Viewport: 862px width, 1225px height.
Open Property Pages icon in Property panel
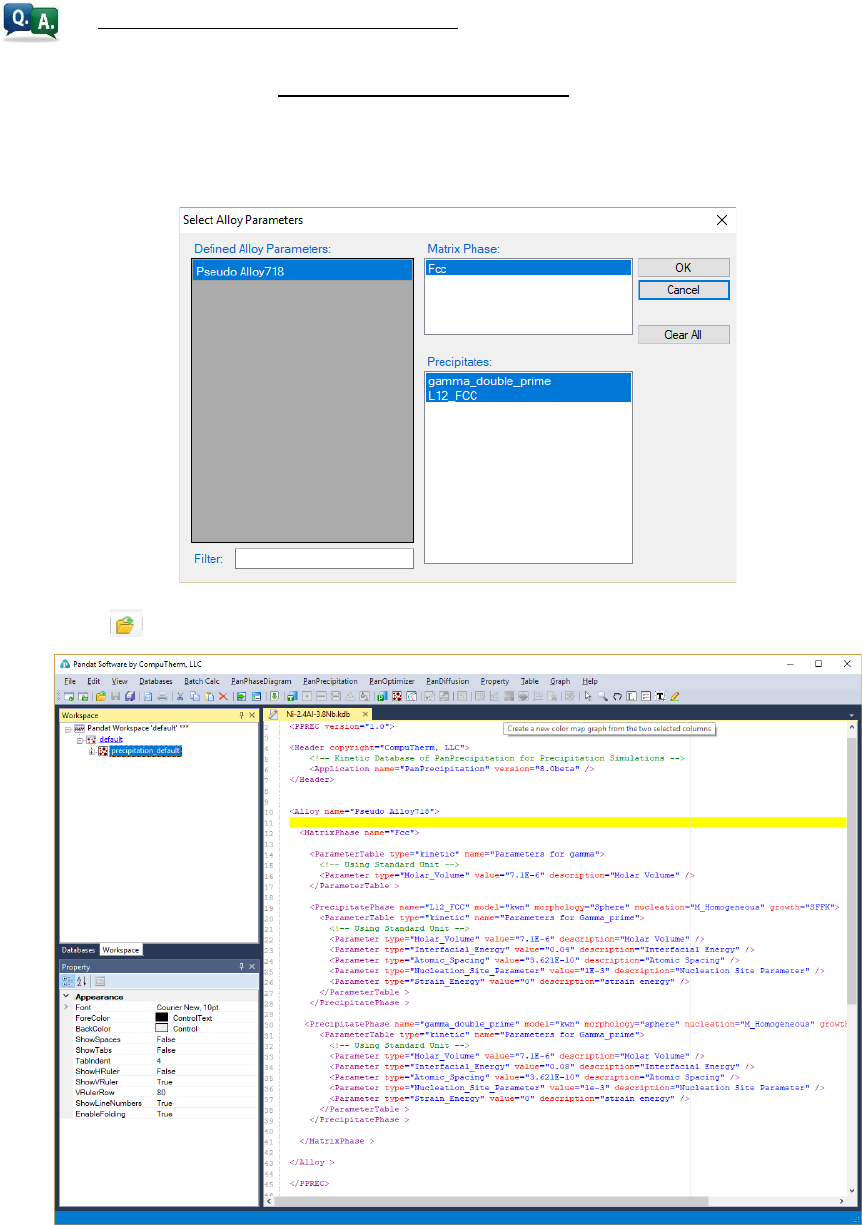coord(100,982)
